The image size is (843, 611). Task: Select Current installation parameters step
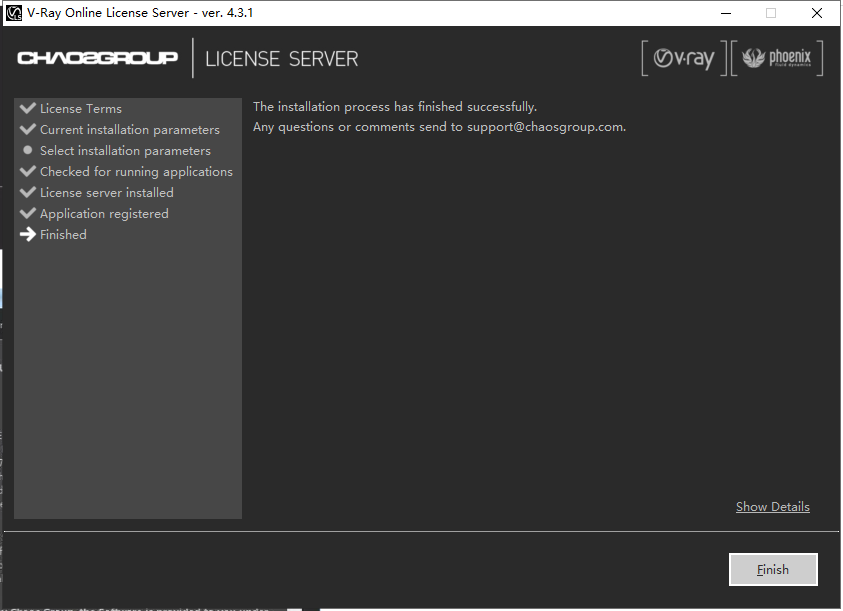click(x=130, y=130)
